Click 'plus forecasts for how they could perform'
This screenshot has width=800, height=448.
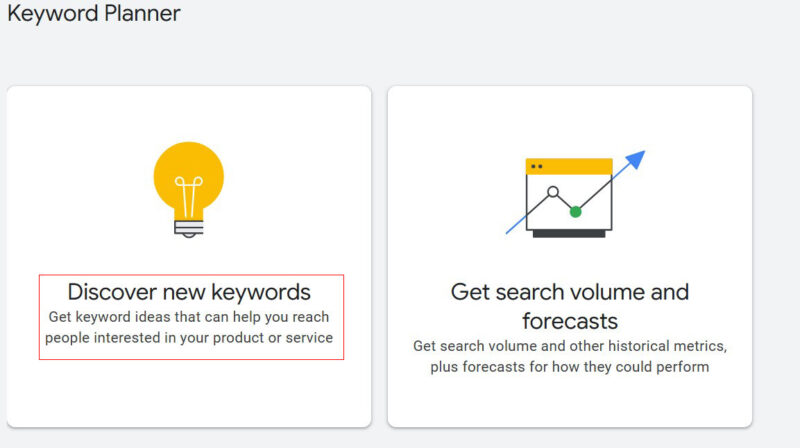click(569, 367)
